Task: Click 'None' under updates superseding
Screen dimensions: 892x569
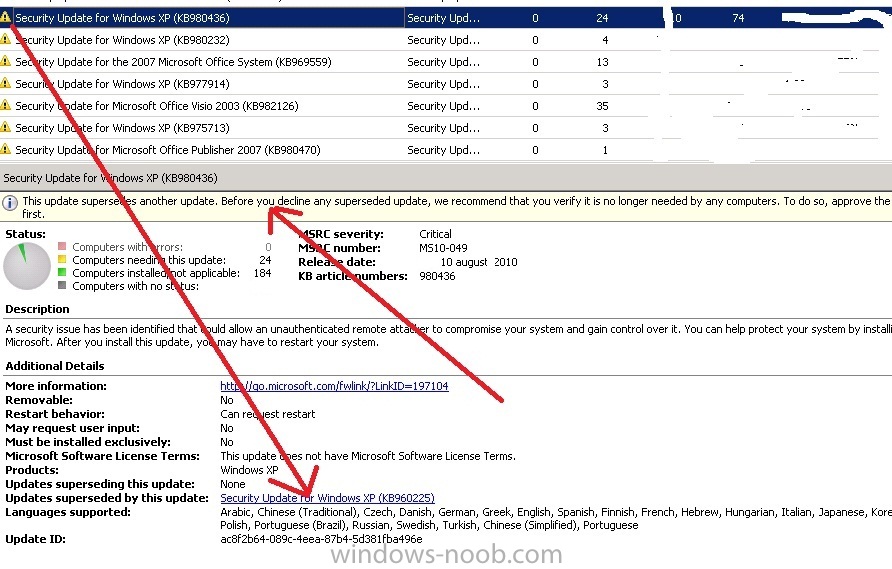Action: coord(233,484)
